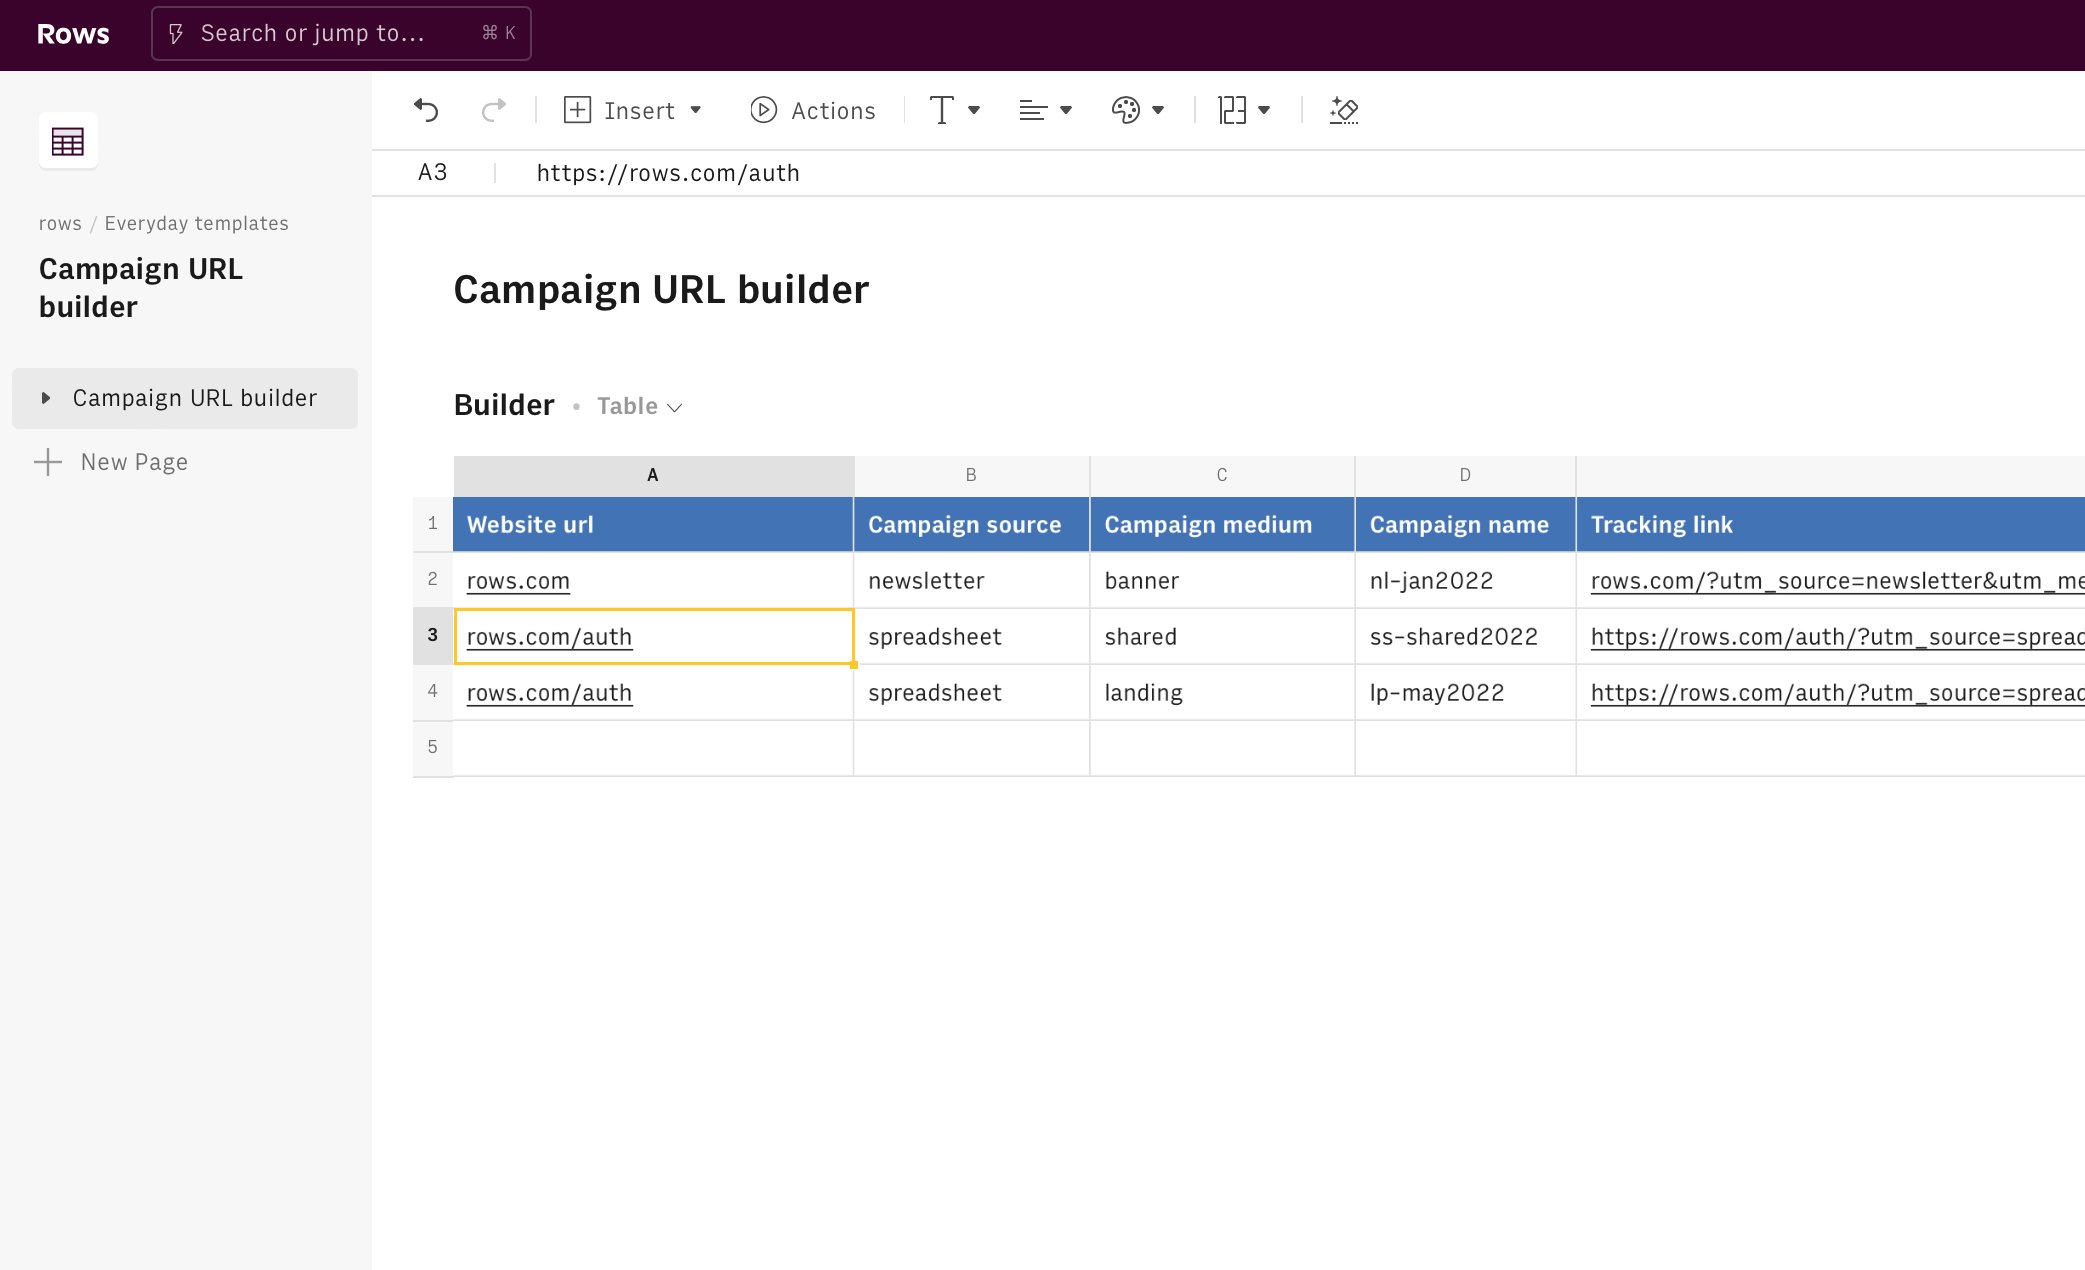The image size is (2085, 1270).
Task: Click the undo arrow icon
Action: (427, 110)
